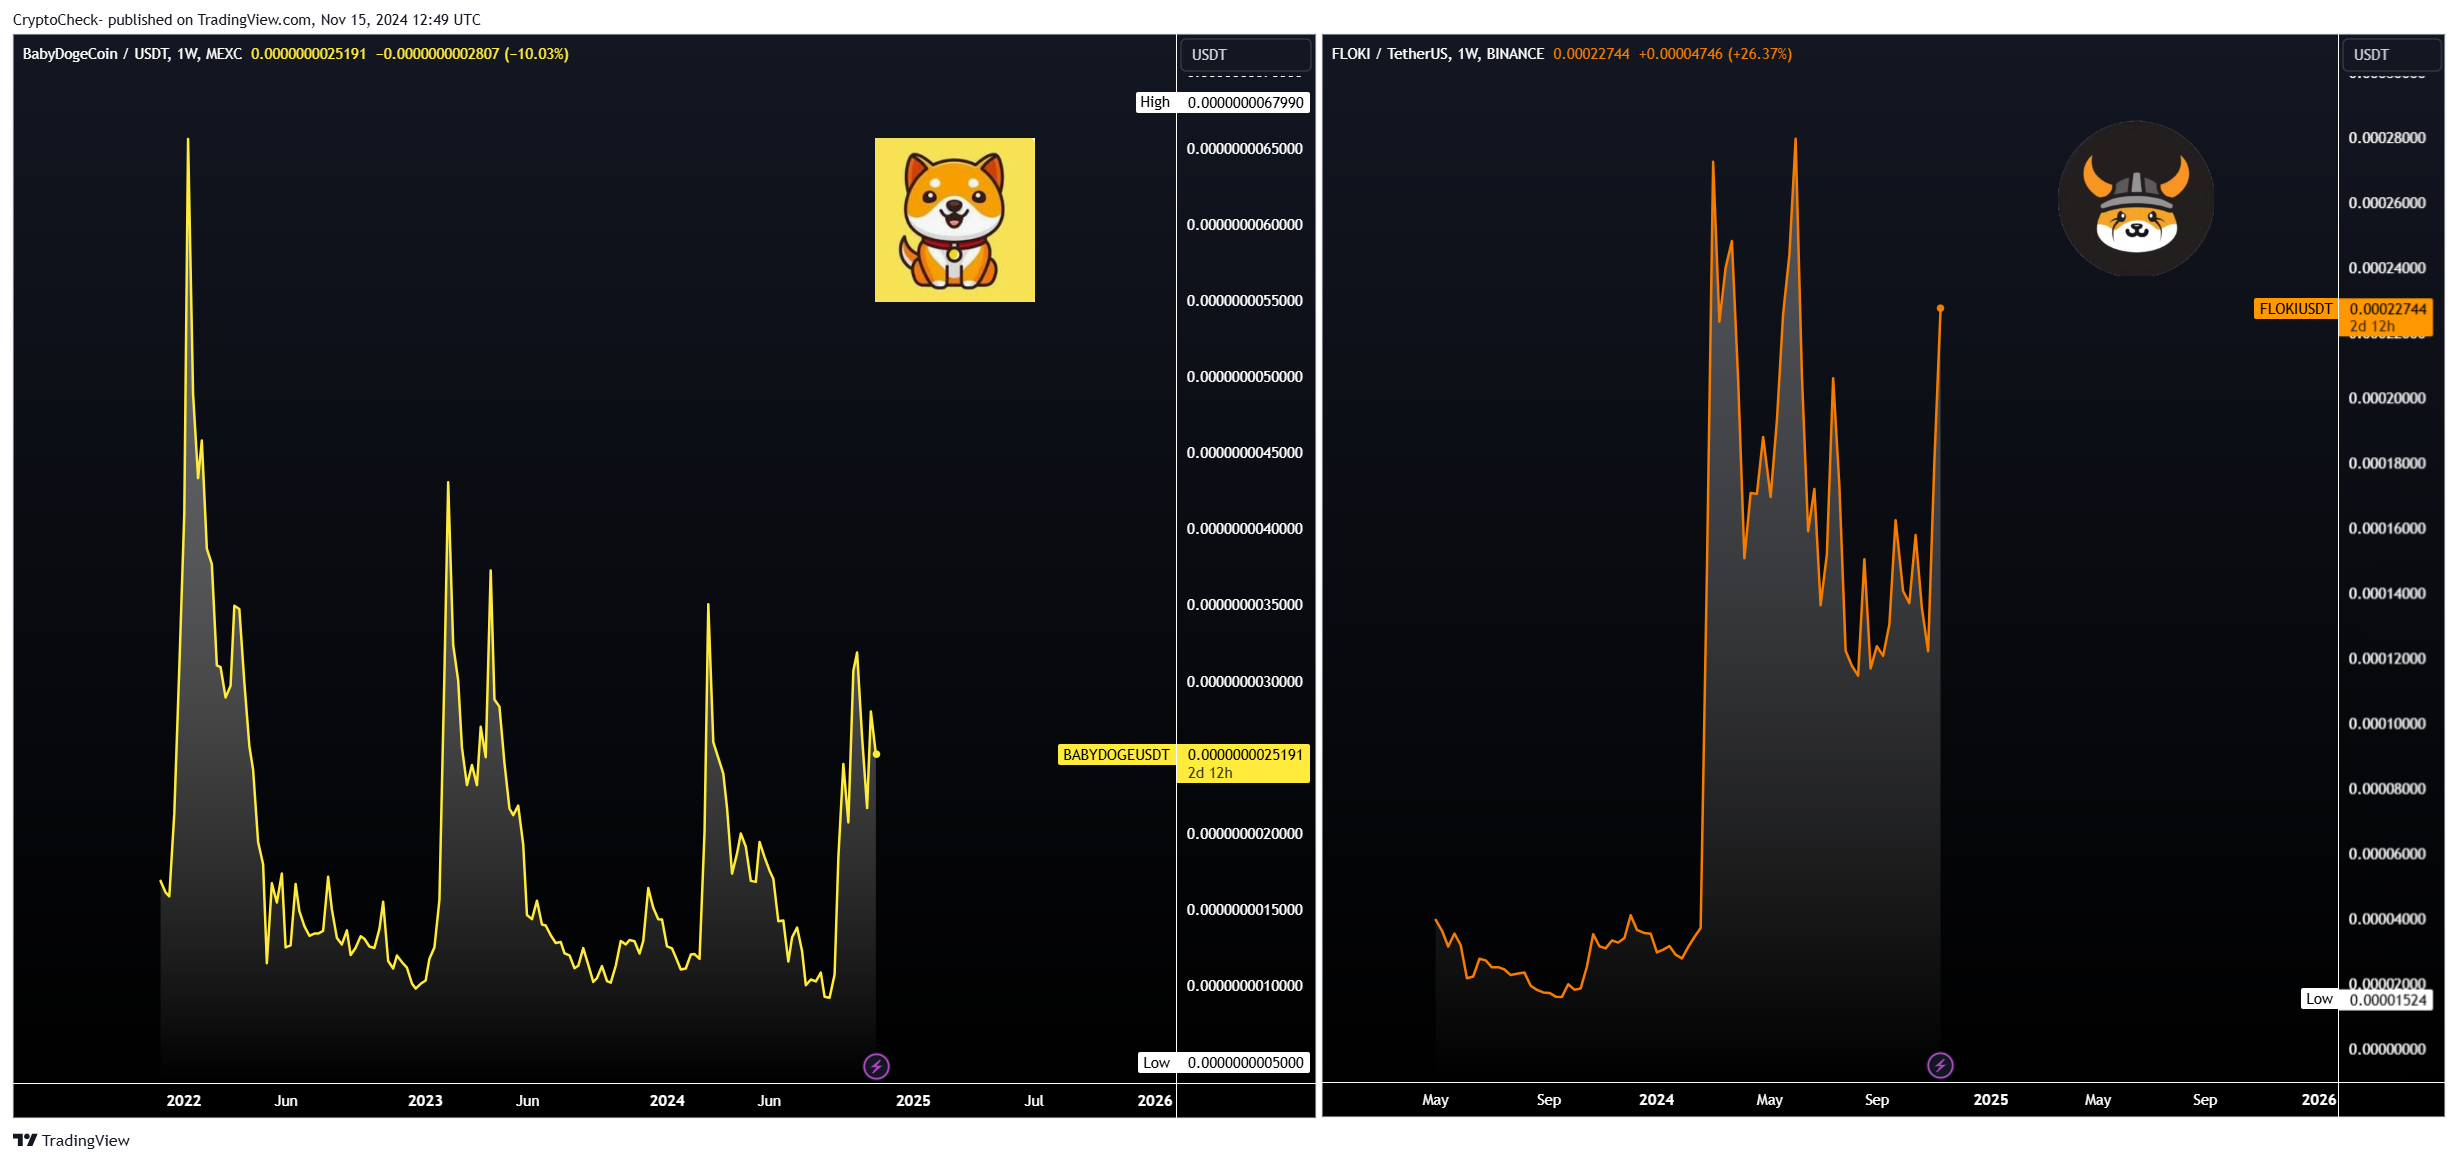Click the 0.00000000 level on FLOKI price scale

click(2387, 1049)
